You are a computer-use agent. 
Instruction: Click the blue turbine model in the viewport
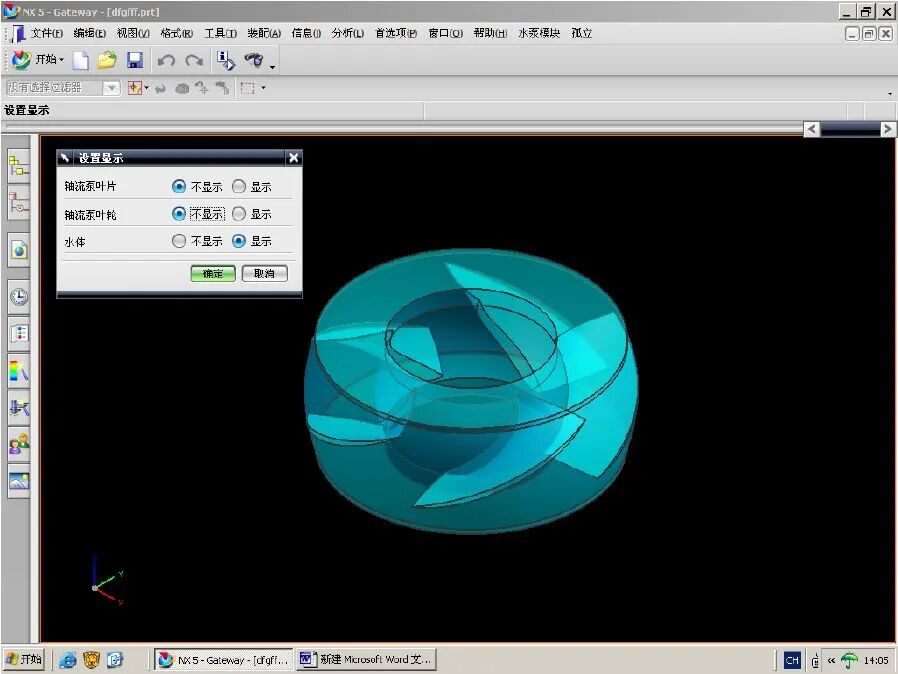point(471,392)
